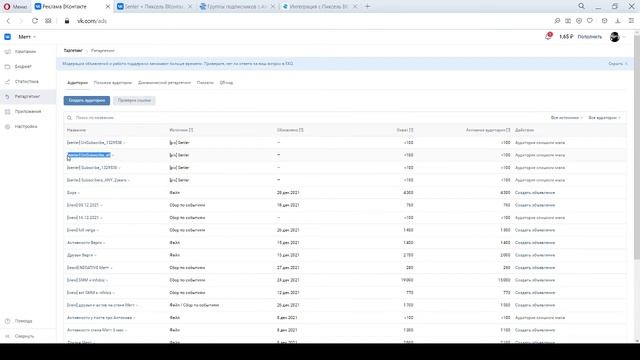Click the 1,65 ₽ balance amount
The height and width of the screenshot is (360, 640).
(566, 37)
